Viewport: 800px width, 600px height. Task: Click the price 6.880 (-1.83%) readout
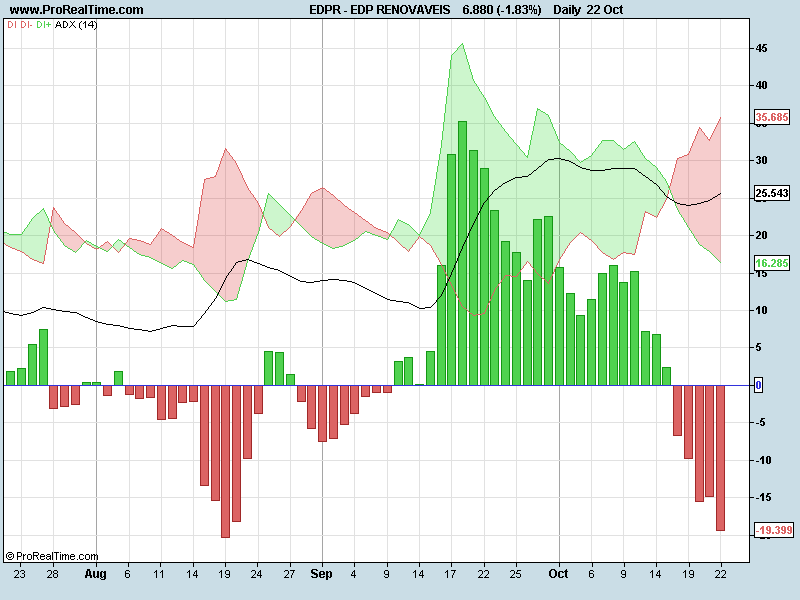[502, 10]
